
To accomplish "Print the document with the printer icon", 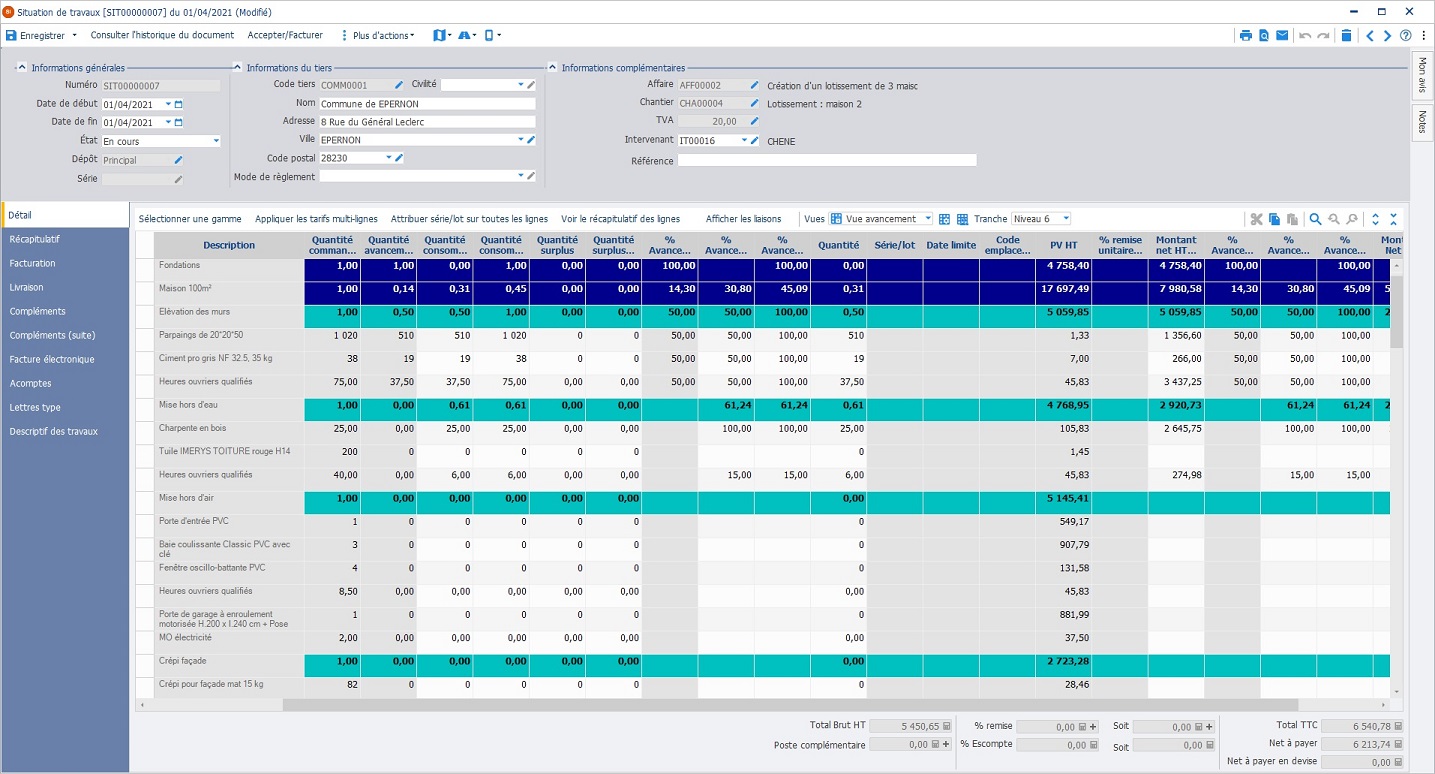I will click(x=1246, y=35).
